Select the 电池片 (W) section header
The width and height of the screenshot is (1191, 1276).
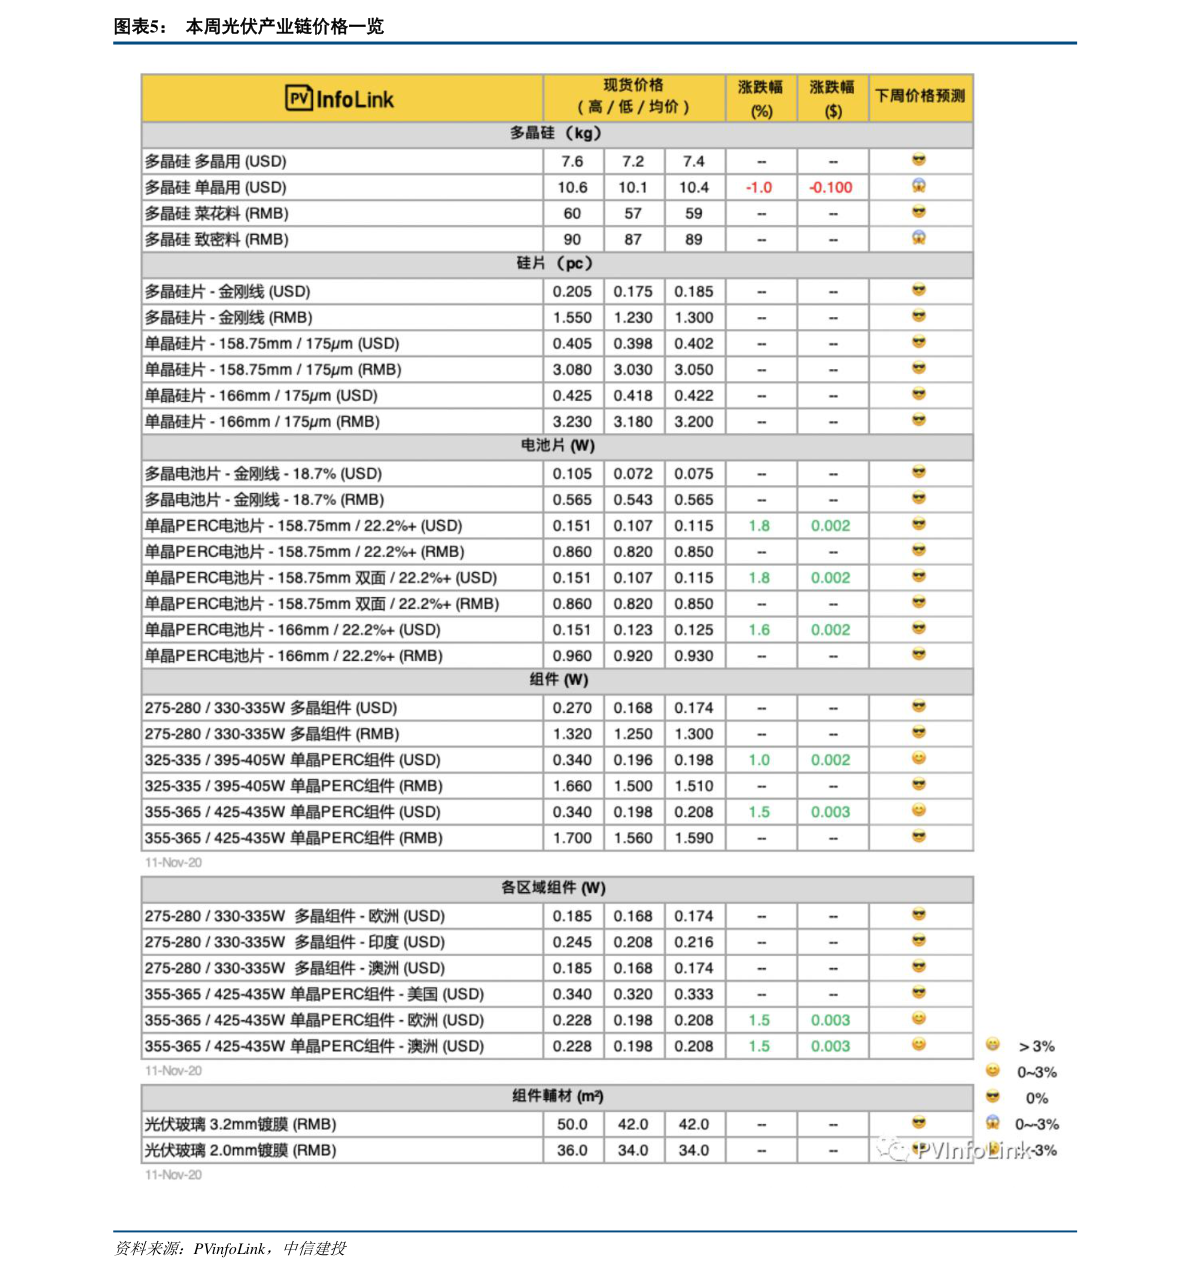(557, 446)
